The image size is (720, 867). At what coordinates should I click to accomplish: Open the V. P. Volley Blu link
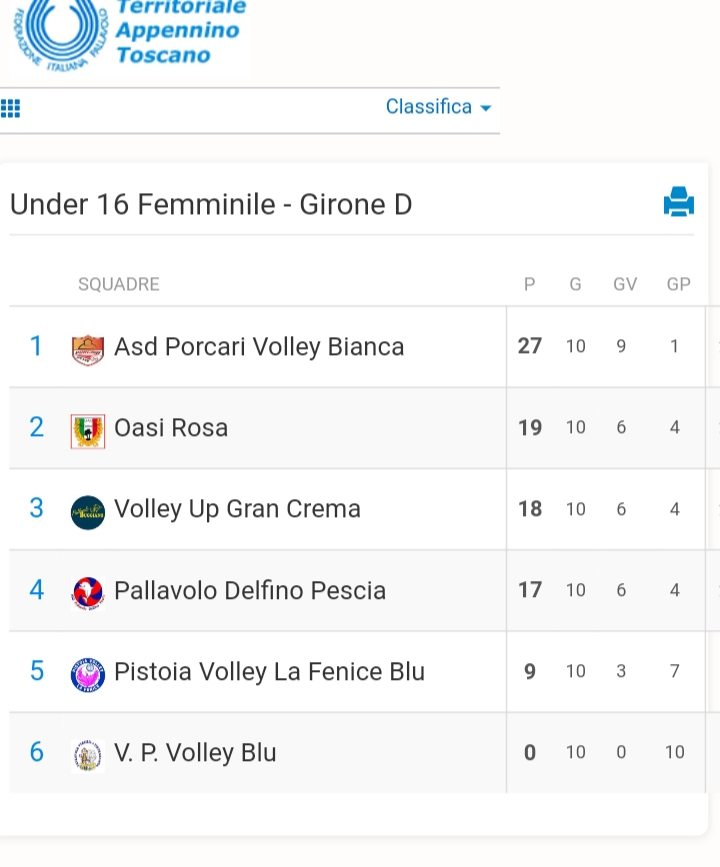pyautogui.click(x=195, y=753)
